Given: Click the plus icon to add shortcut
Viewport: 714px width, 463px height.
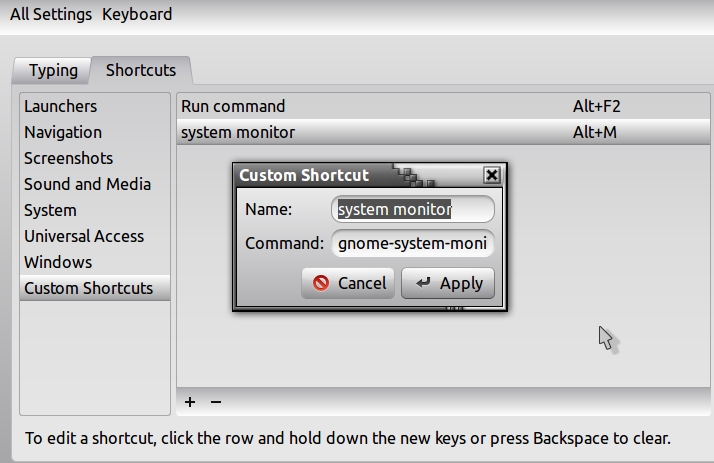Looking at the screenshot, I should (190, 402).
